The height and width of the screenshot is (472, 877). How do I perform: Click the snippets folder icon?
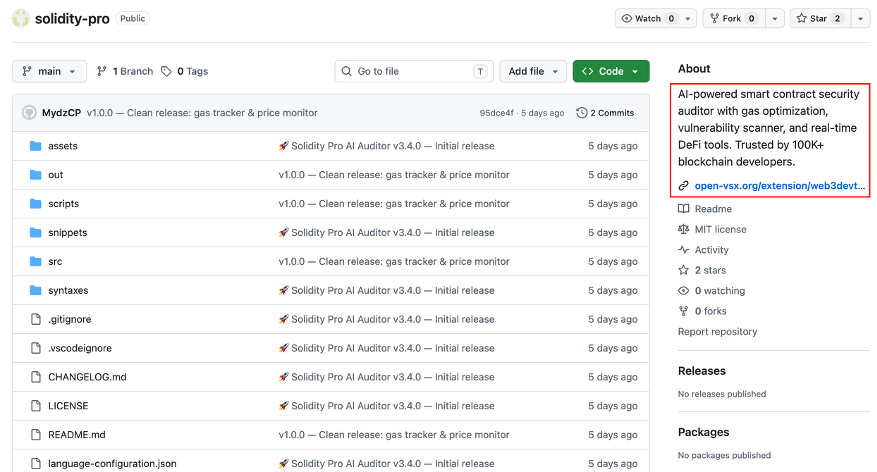(x=35, y=232)
